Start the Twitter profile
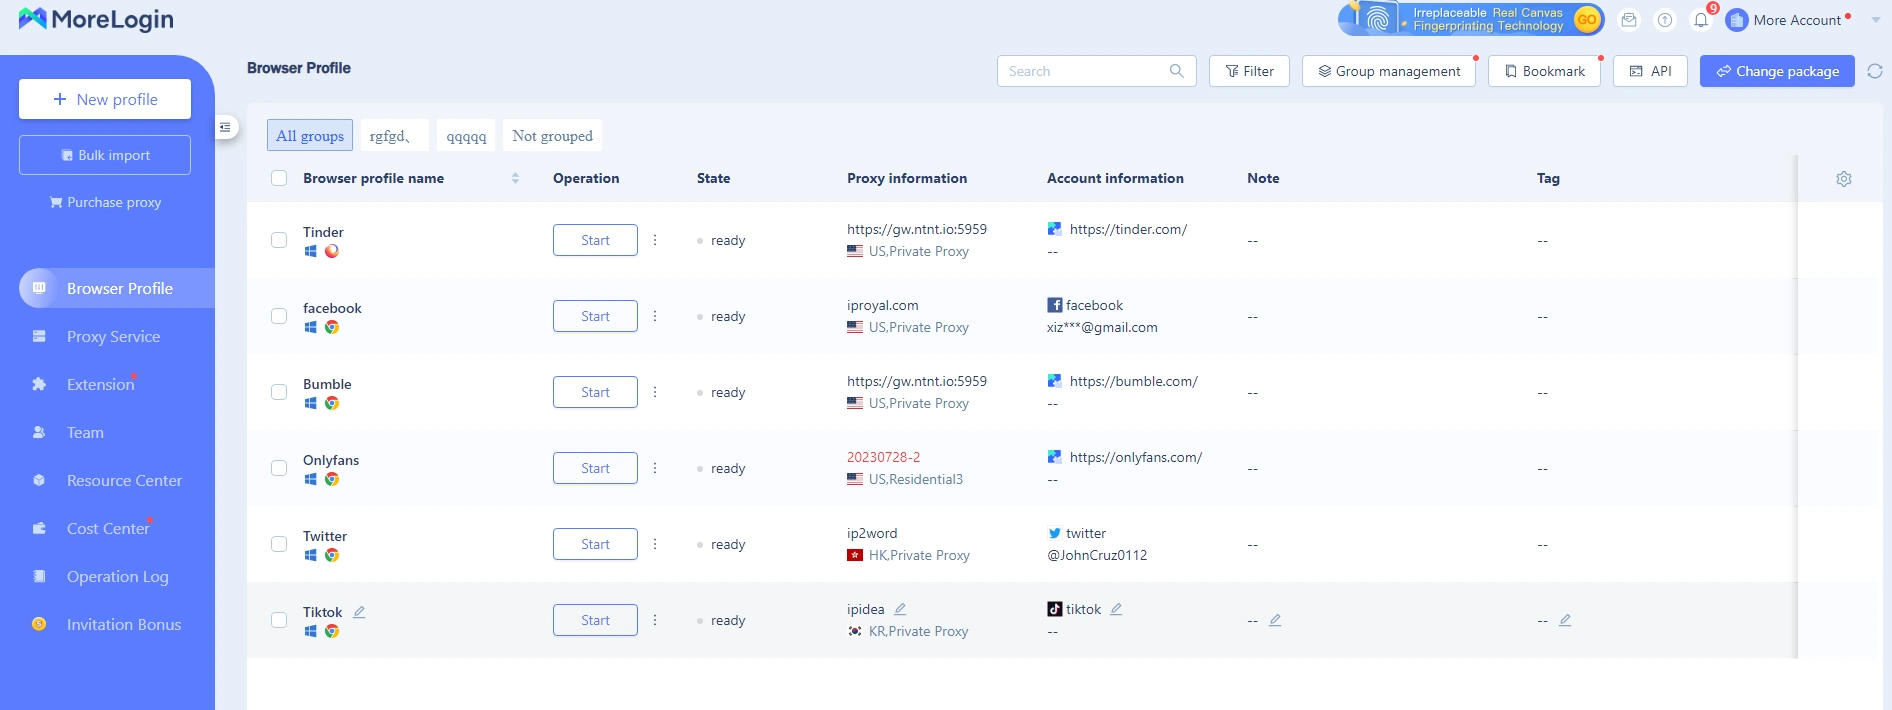The width and height of the screenshot is (1892, 710). point(595,544)
